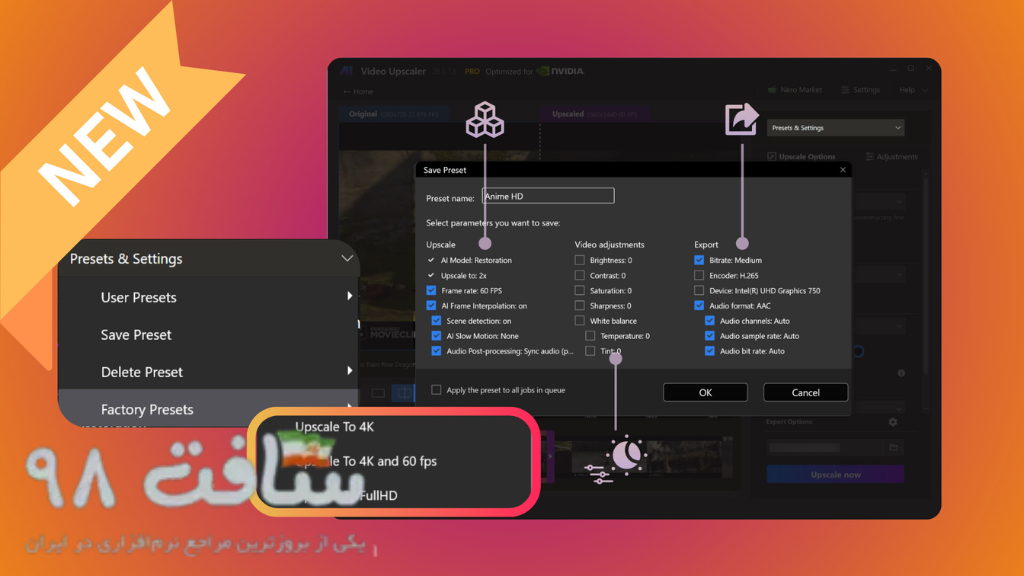Toggle Scene detection: on checkbox
1024x576 pixels.
point(436,321)
